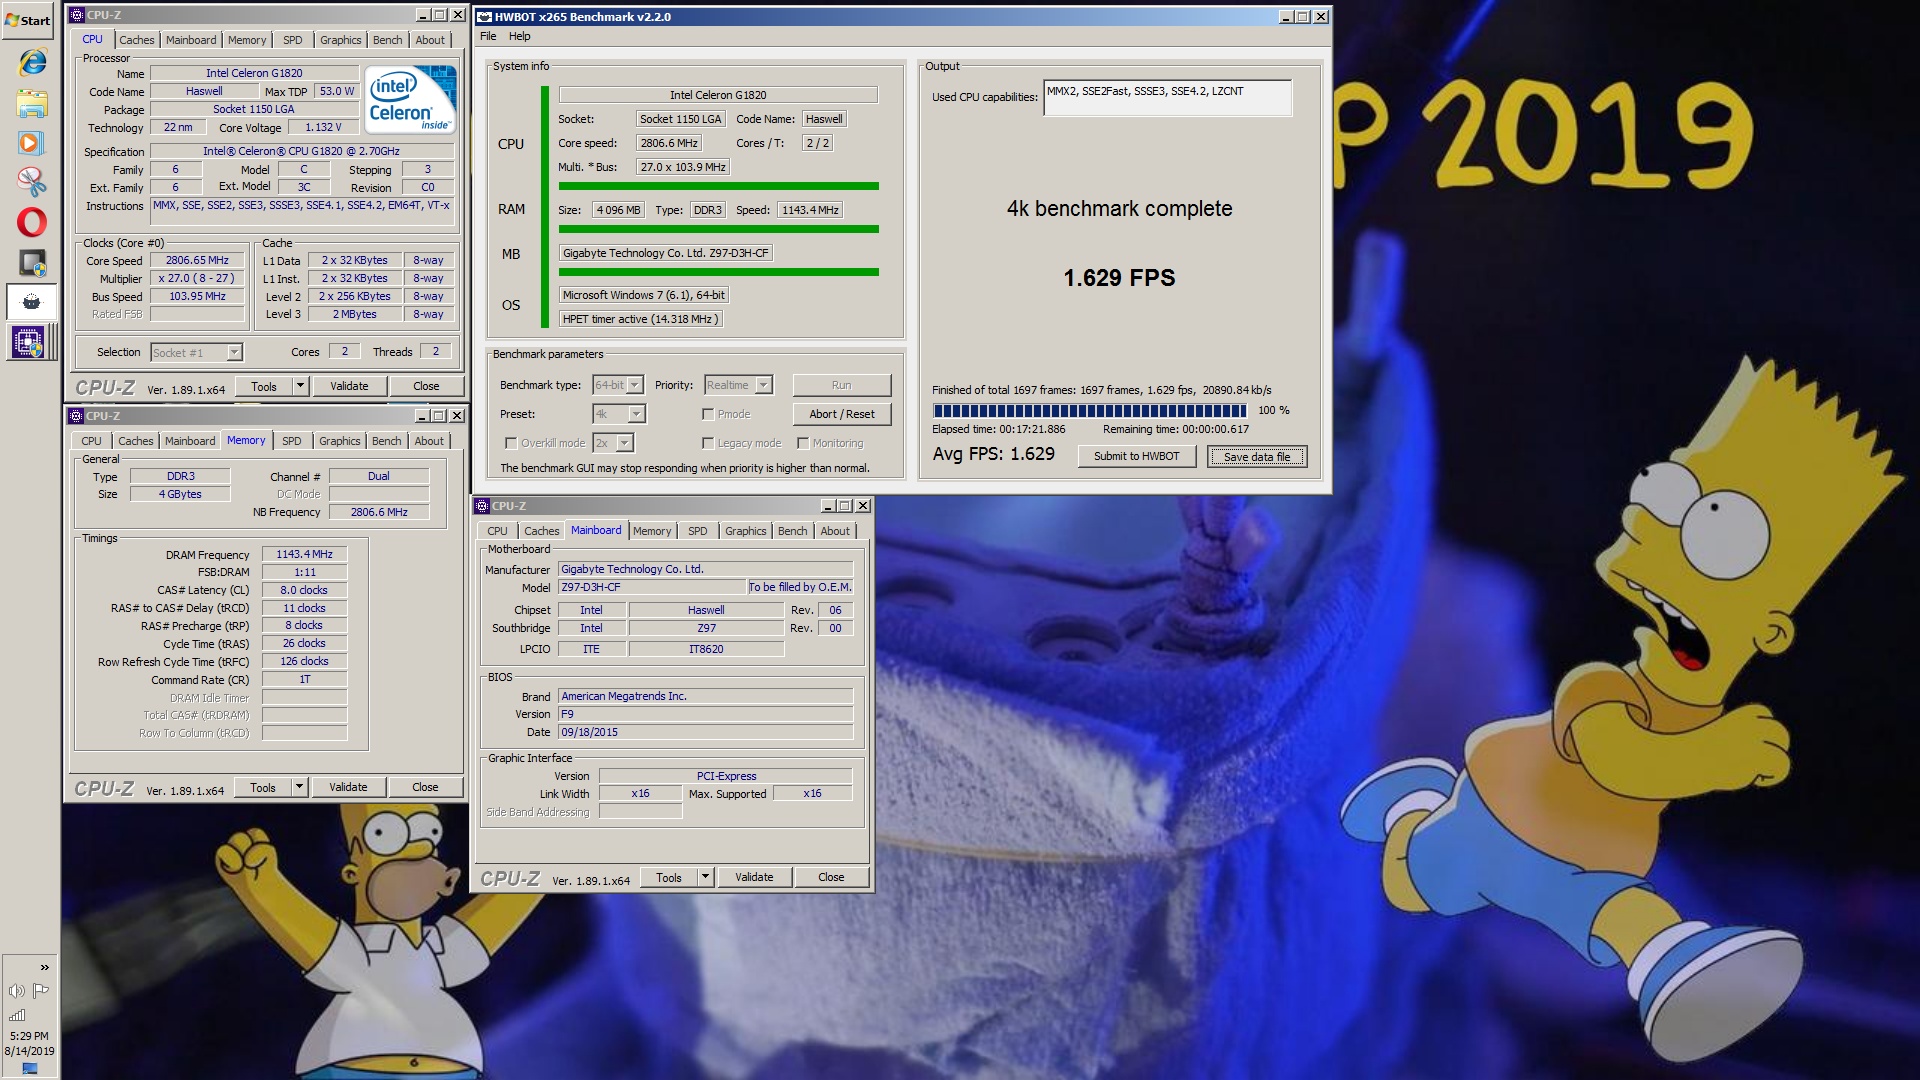Open the File menu in HWBOT x265
This screenshot has height=1080, width=1920.
(488, 36)
